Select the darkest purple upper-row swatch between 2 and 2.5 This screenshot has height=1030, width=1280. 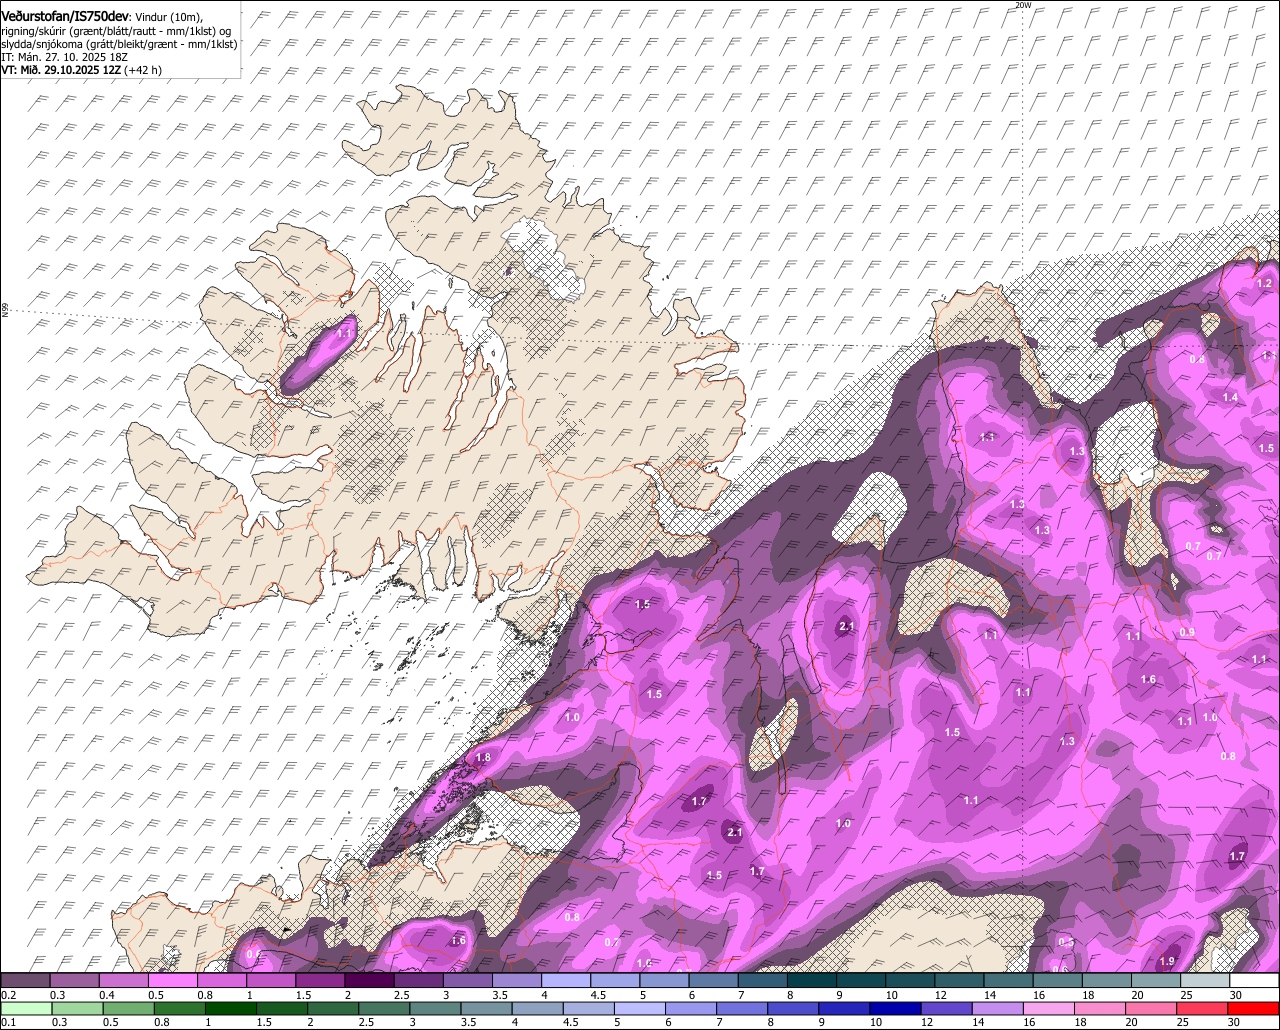[369, 980]
